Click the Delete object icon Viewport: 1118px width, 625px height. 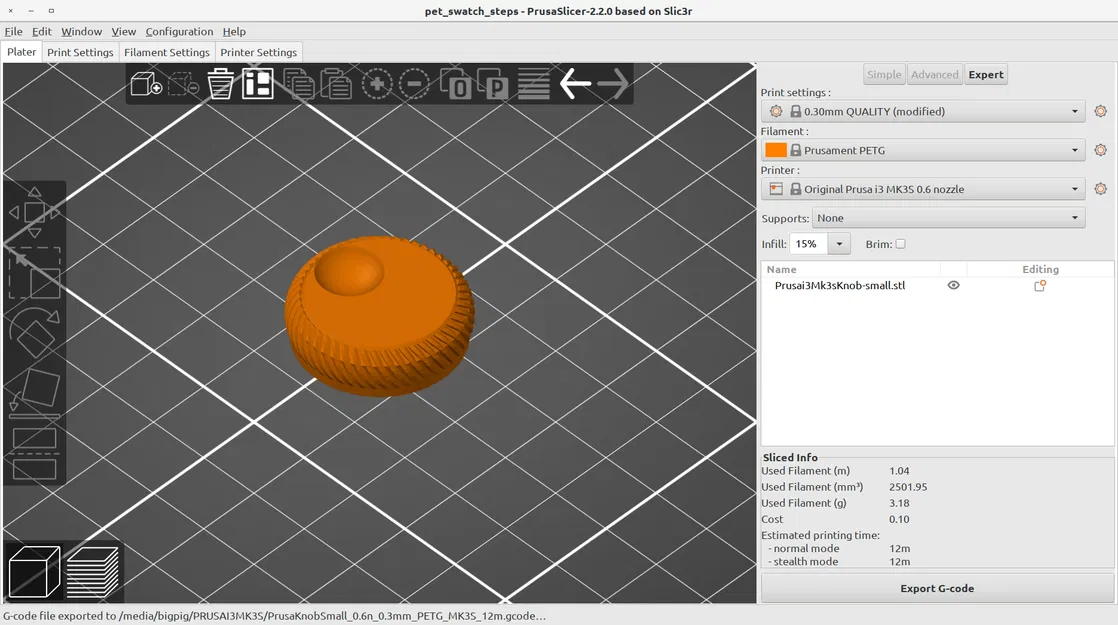[183, 84]
